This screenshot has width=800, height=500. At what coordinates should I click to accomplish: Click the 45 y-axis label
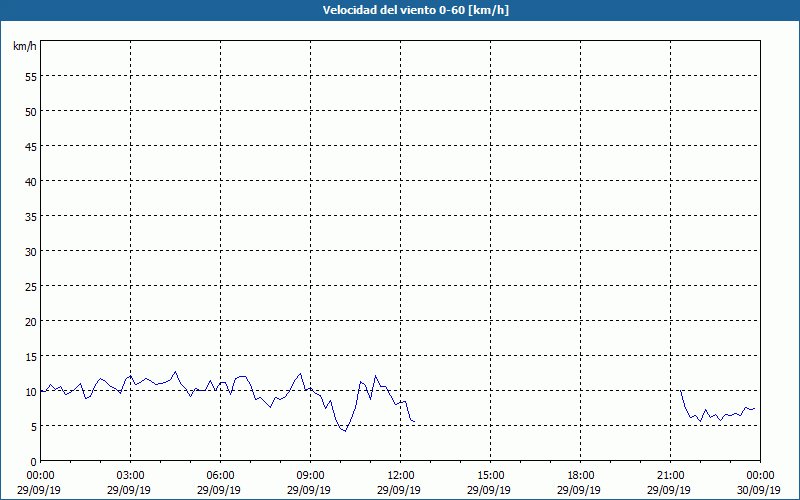tap(31, 146)
